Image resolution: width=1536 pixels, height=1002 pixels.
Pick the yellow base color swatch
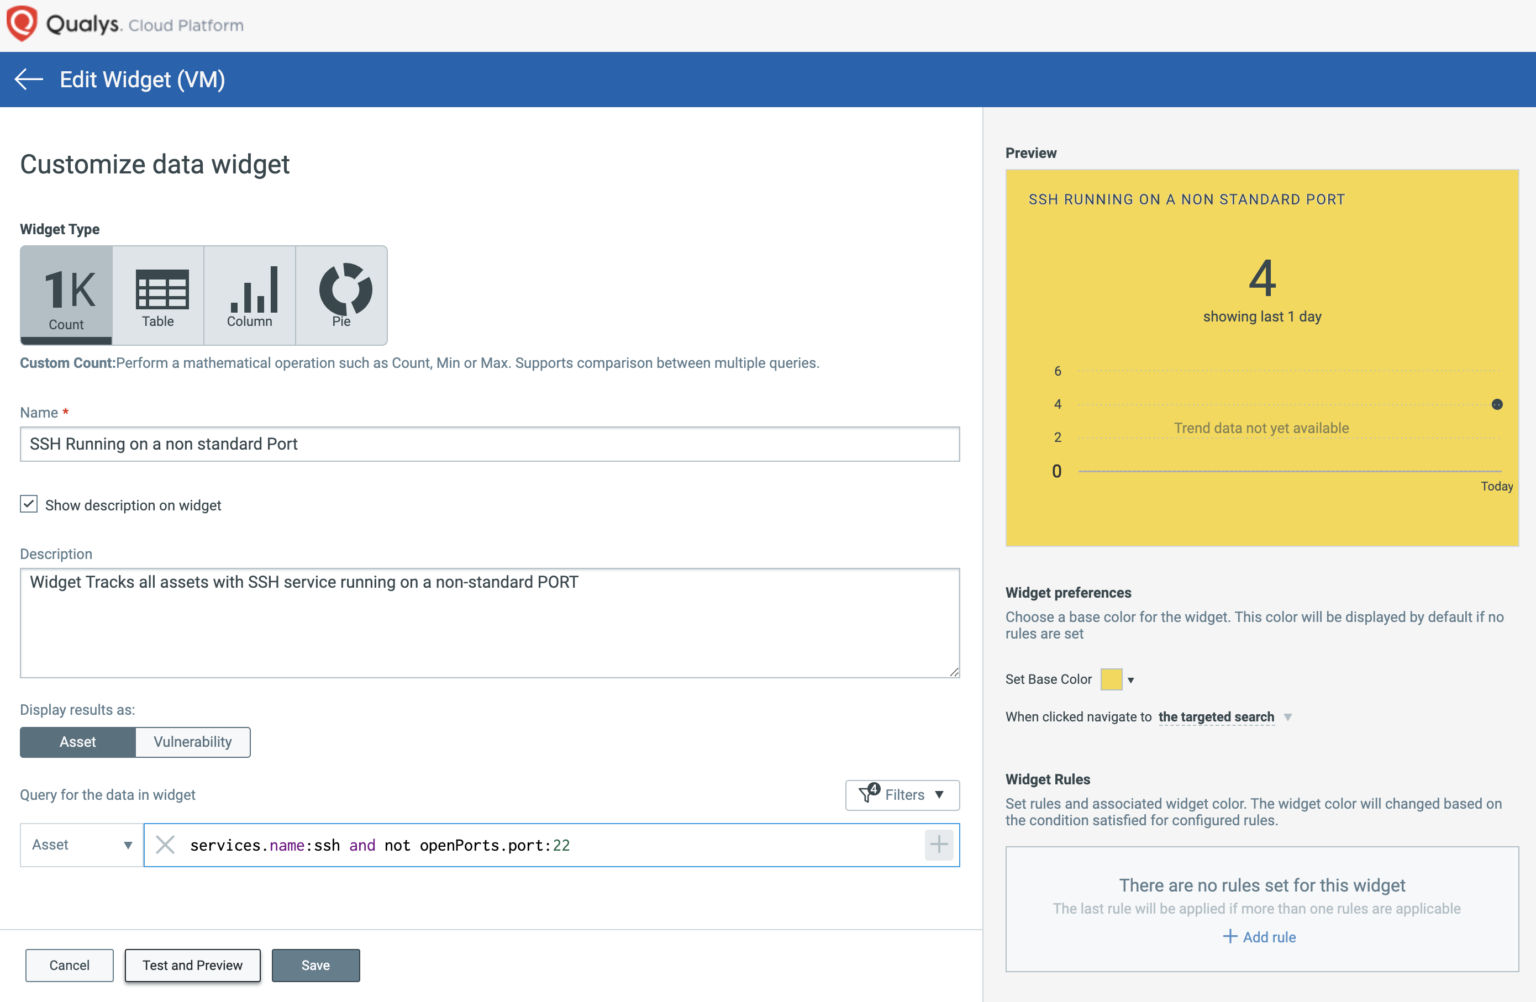pos(1112,679)
